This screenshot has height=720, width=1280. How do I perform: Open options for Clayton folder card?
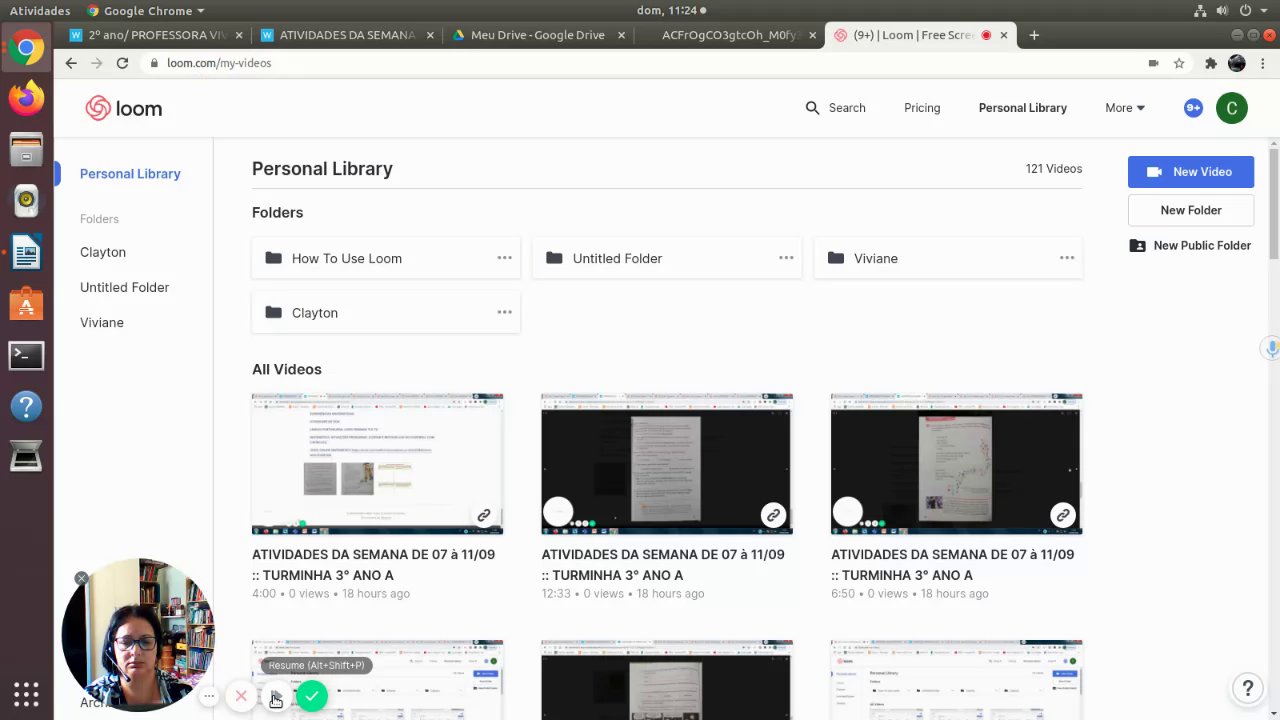click(x=504, y=312)
